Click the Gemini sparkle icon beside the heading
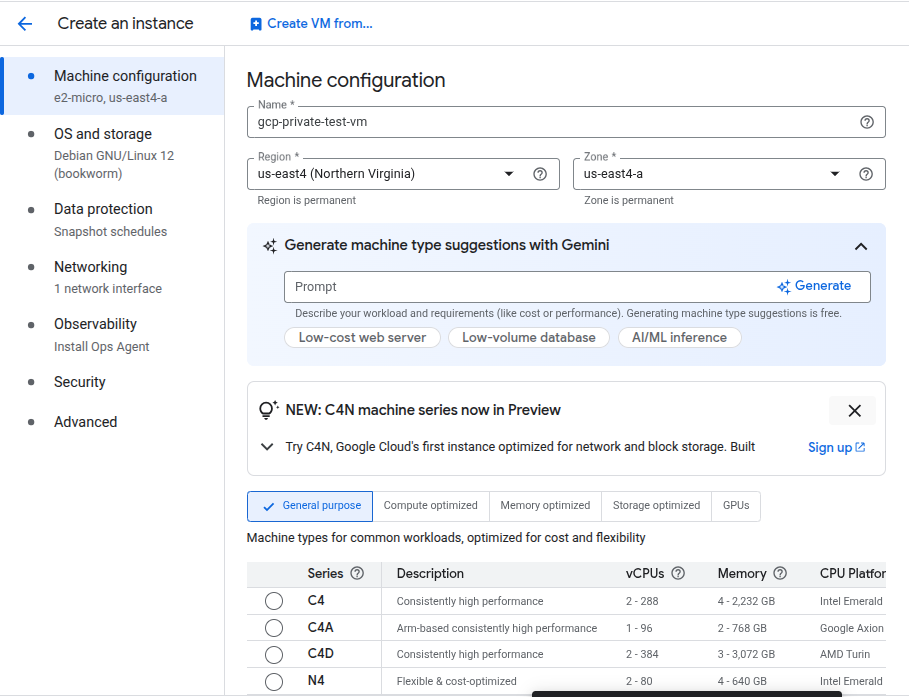 pyautogui.click(x=270, y=246)
